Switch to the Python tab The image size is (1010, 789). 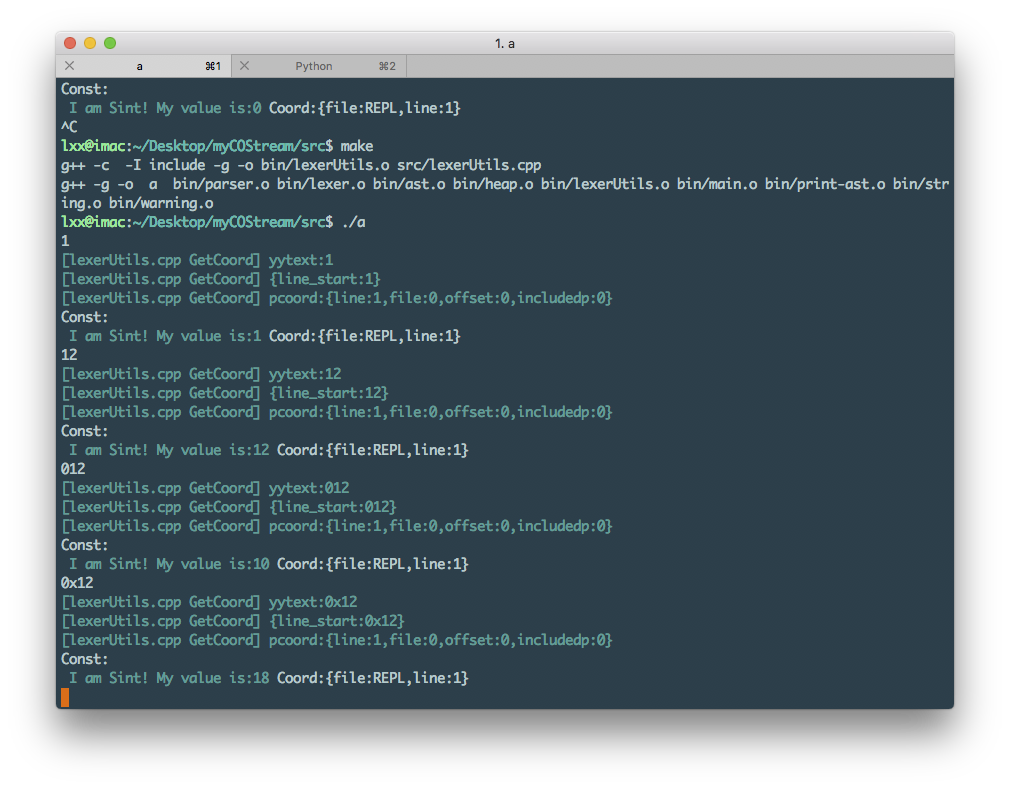click(314, 66)
